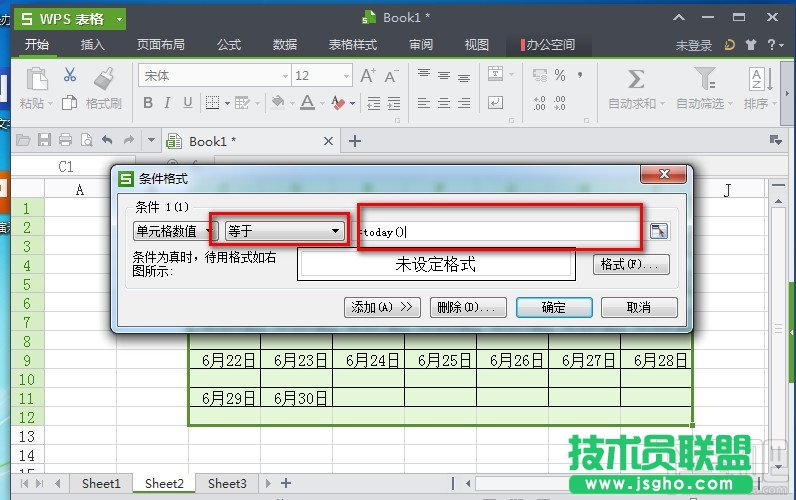Image resolution: width=796 pixels, height=500 pixels.
Task: Click the 未登录 login link
Action: (693, 45)
